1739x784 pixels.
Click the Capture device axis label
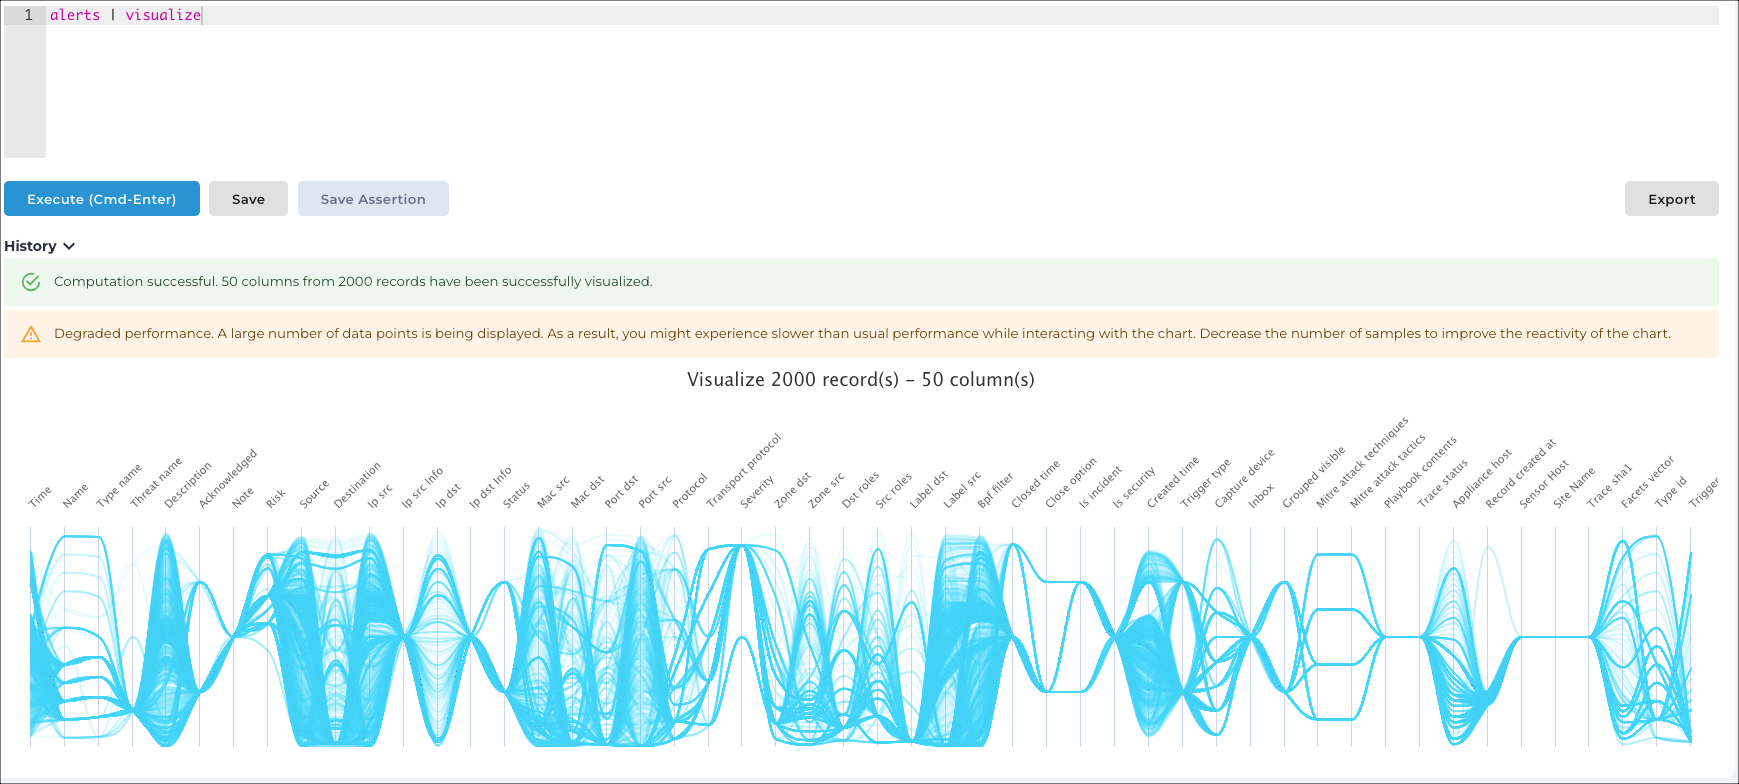[x=1244, y=478]
